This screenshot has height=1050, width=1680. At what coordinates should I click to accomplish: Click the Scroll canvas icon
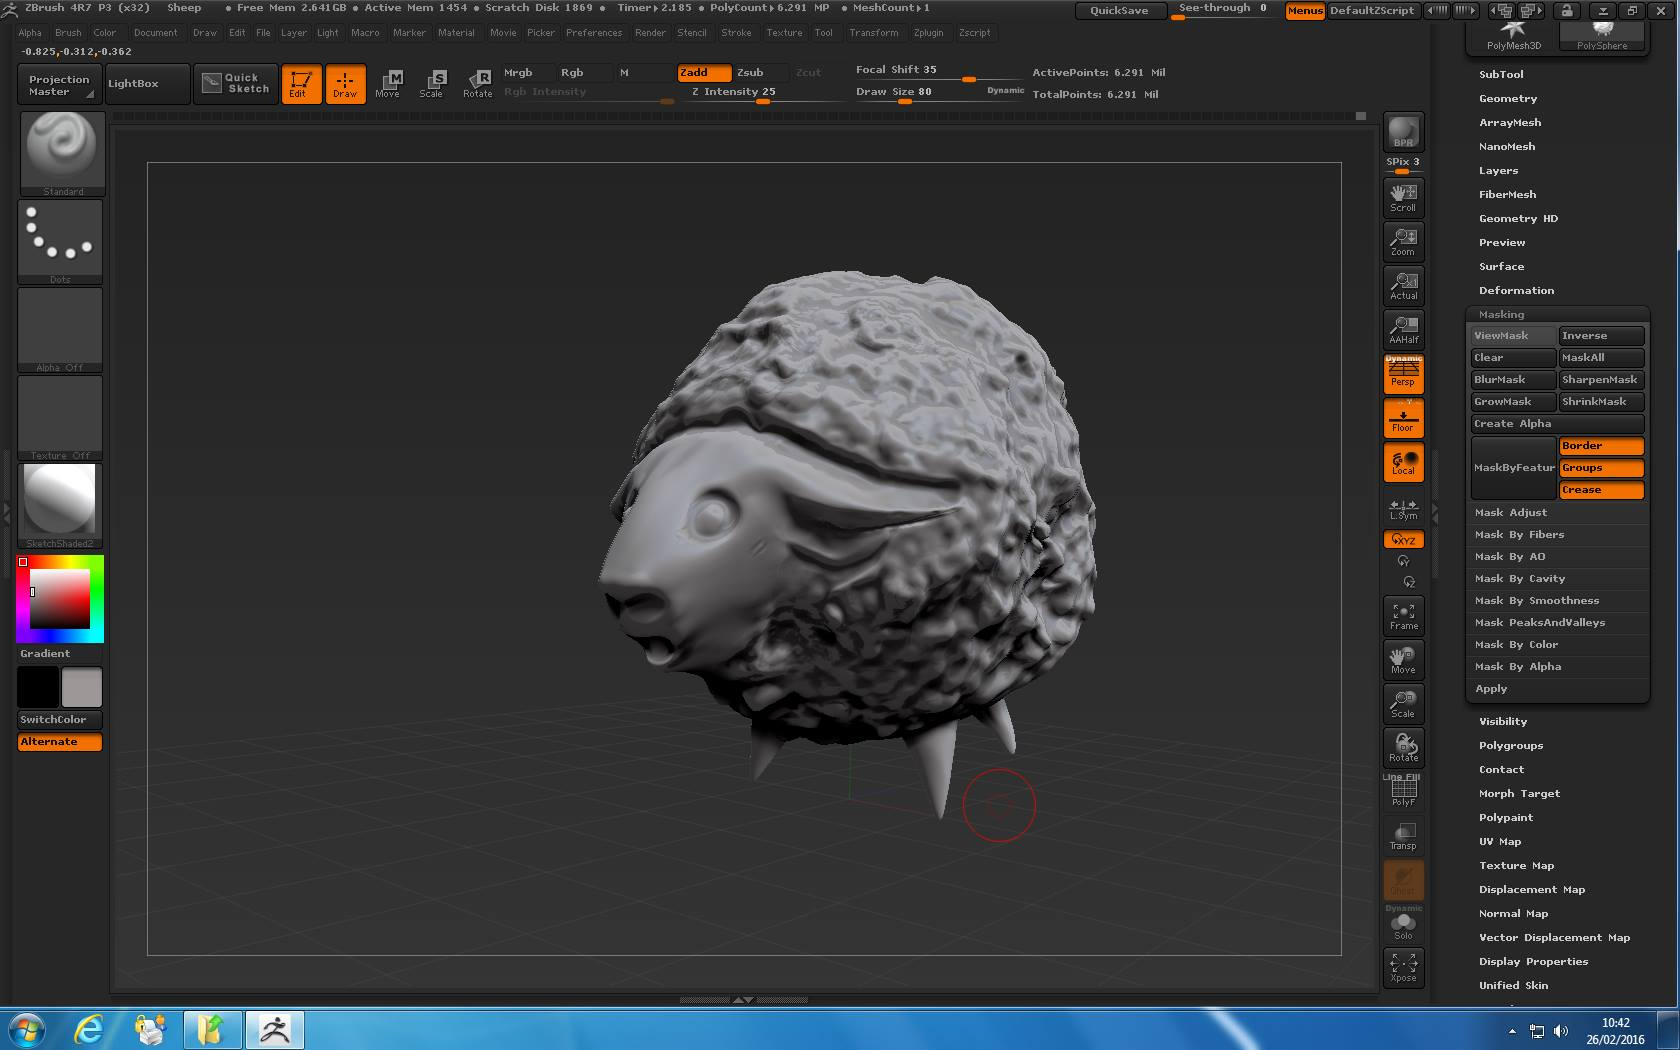[1403, 196]
